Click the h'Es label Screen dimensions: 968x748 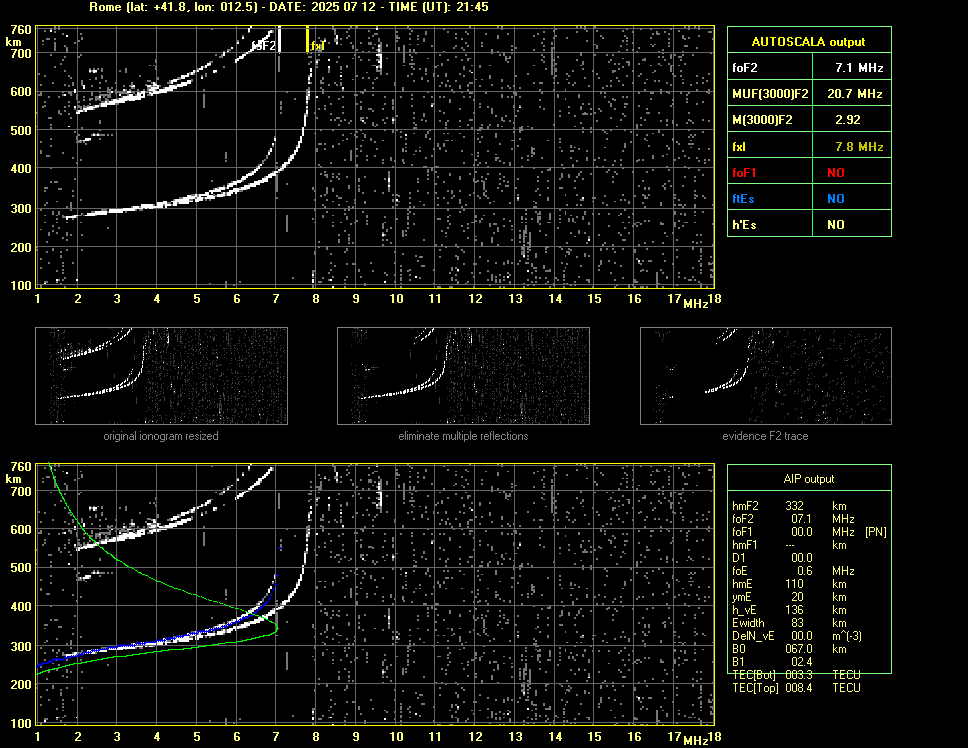point(744,225)
